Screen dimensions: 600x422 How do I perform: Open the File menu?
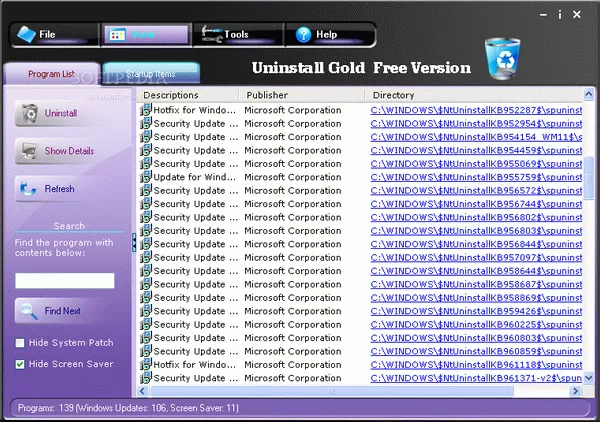55,35
